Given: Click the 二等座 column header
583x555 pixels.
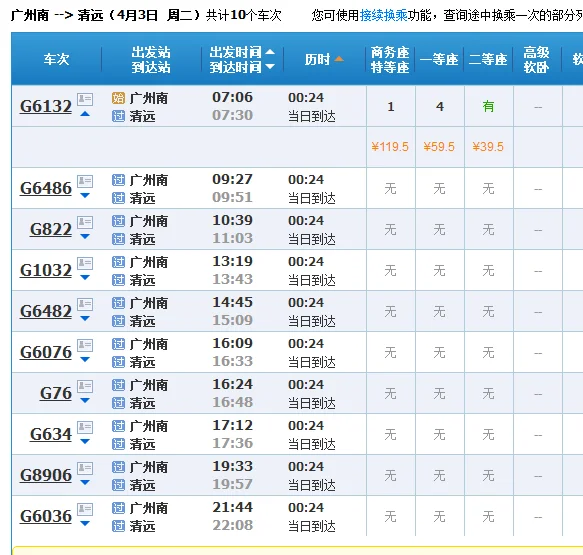Looking at the screenshot, I should click(x=488, y=59).
